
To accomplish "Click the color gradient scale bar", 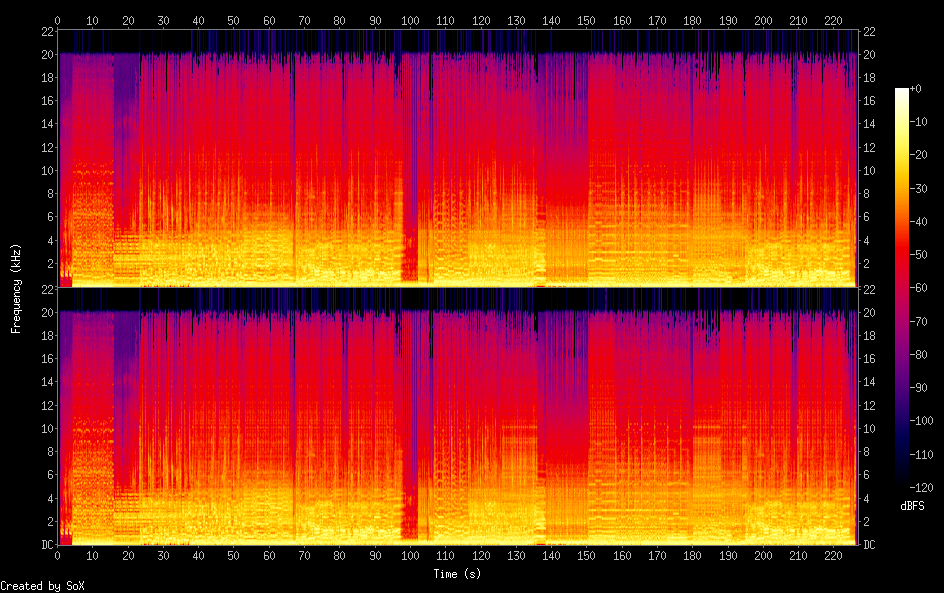I will [901, 288].
